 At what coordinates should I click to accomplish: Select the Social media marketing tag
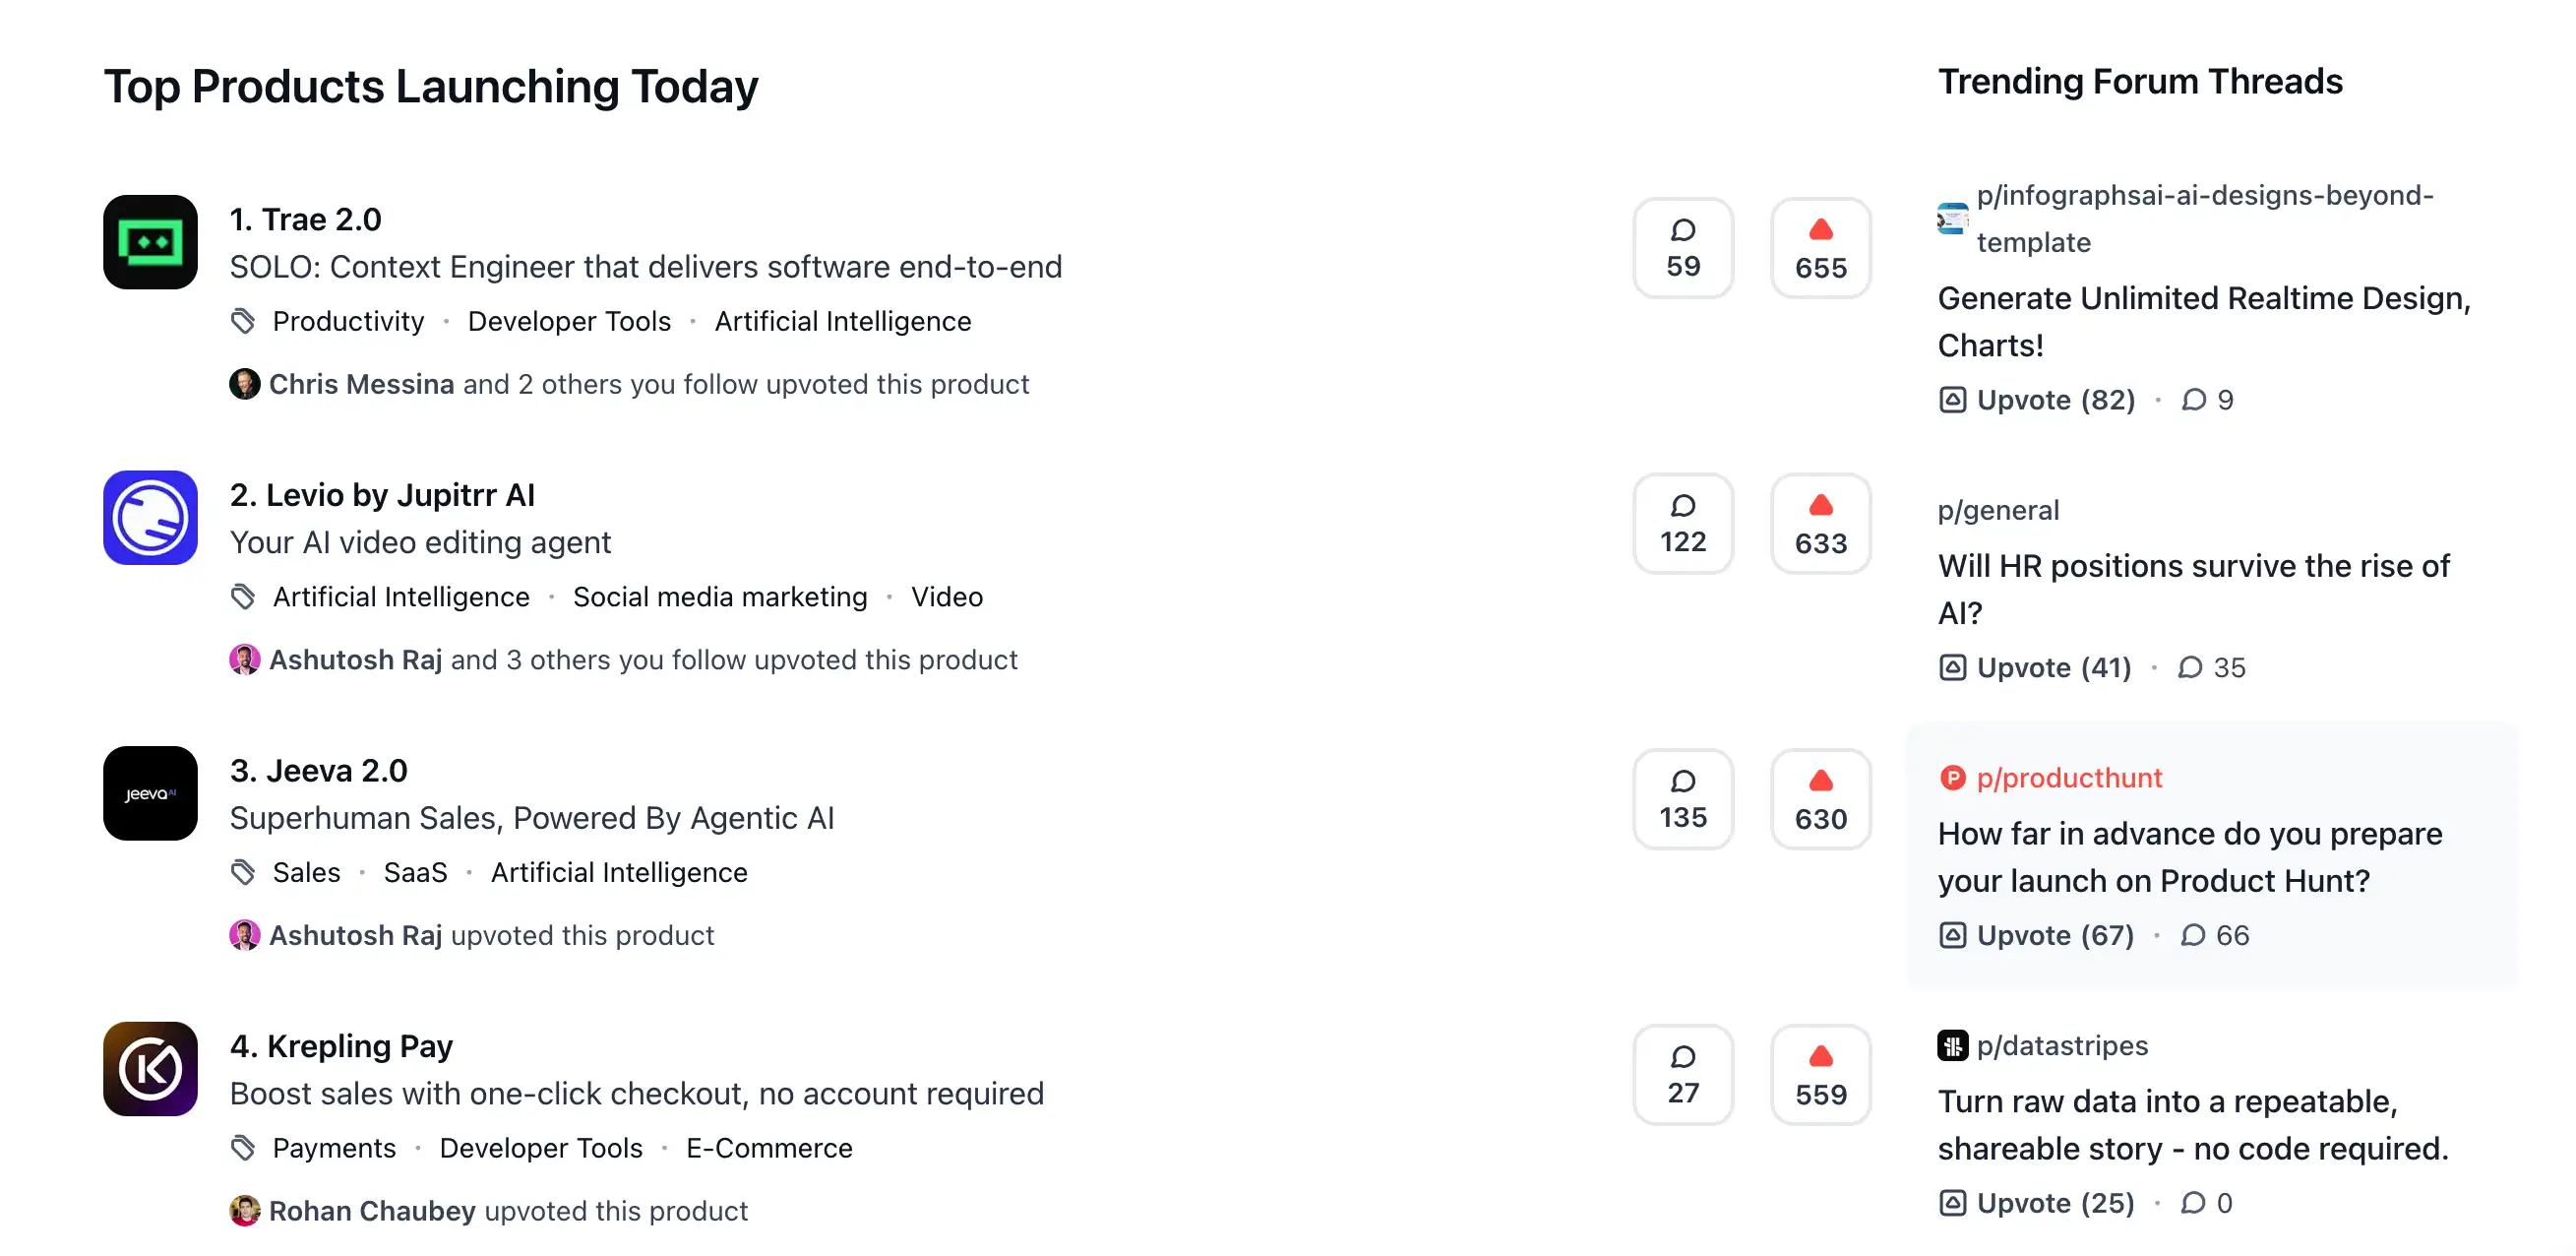click(720, 597)
